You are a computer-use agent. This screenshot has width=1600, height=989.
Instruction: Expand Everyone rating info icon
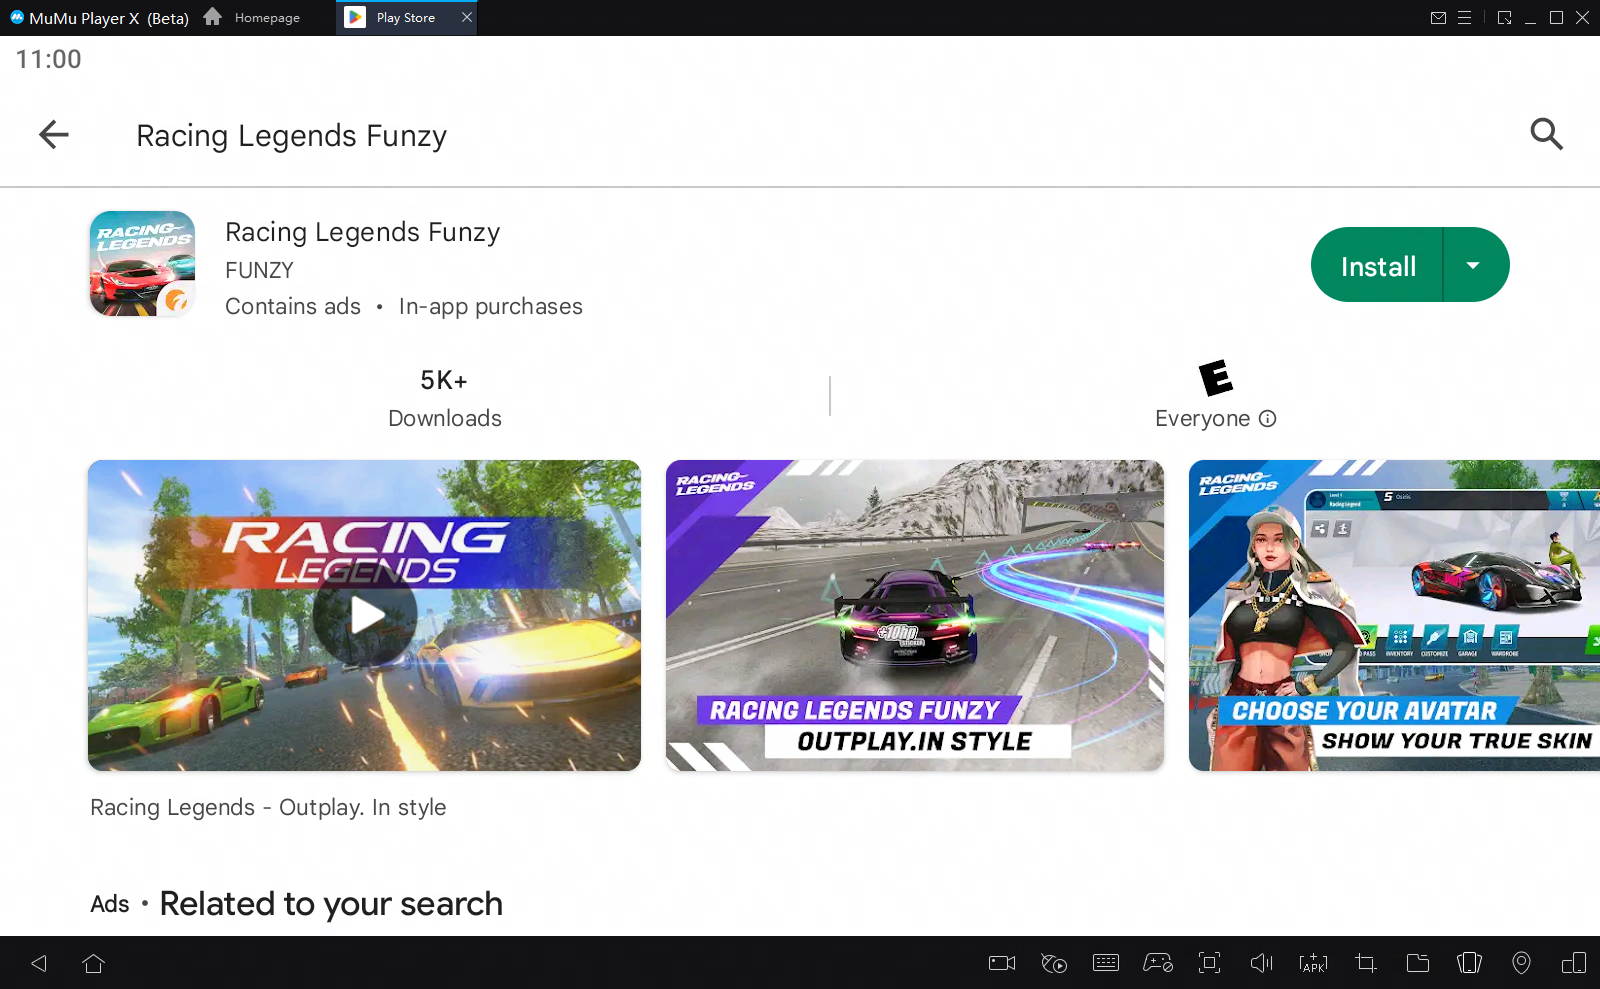click(1268, 419)
